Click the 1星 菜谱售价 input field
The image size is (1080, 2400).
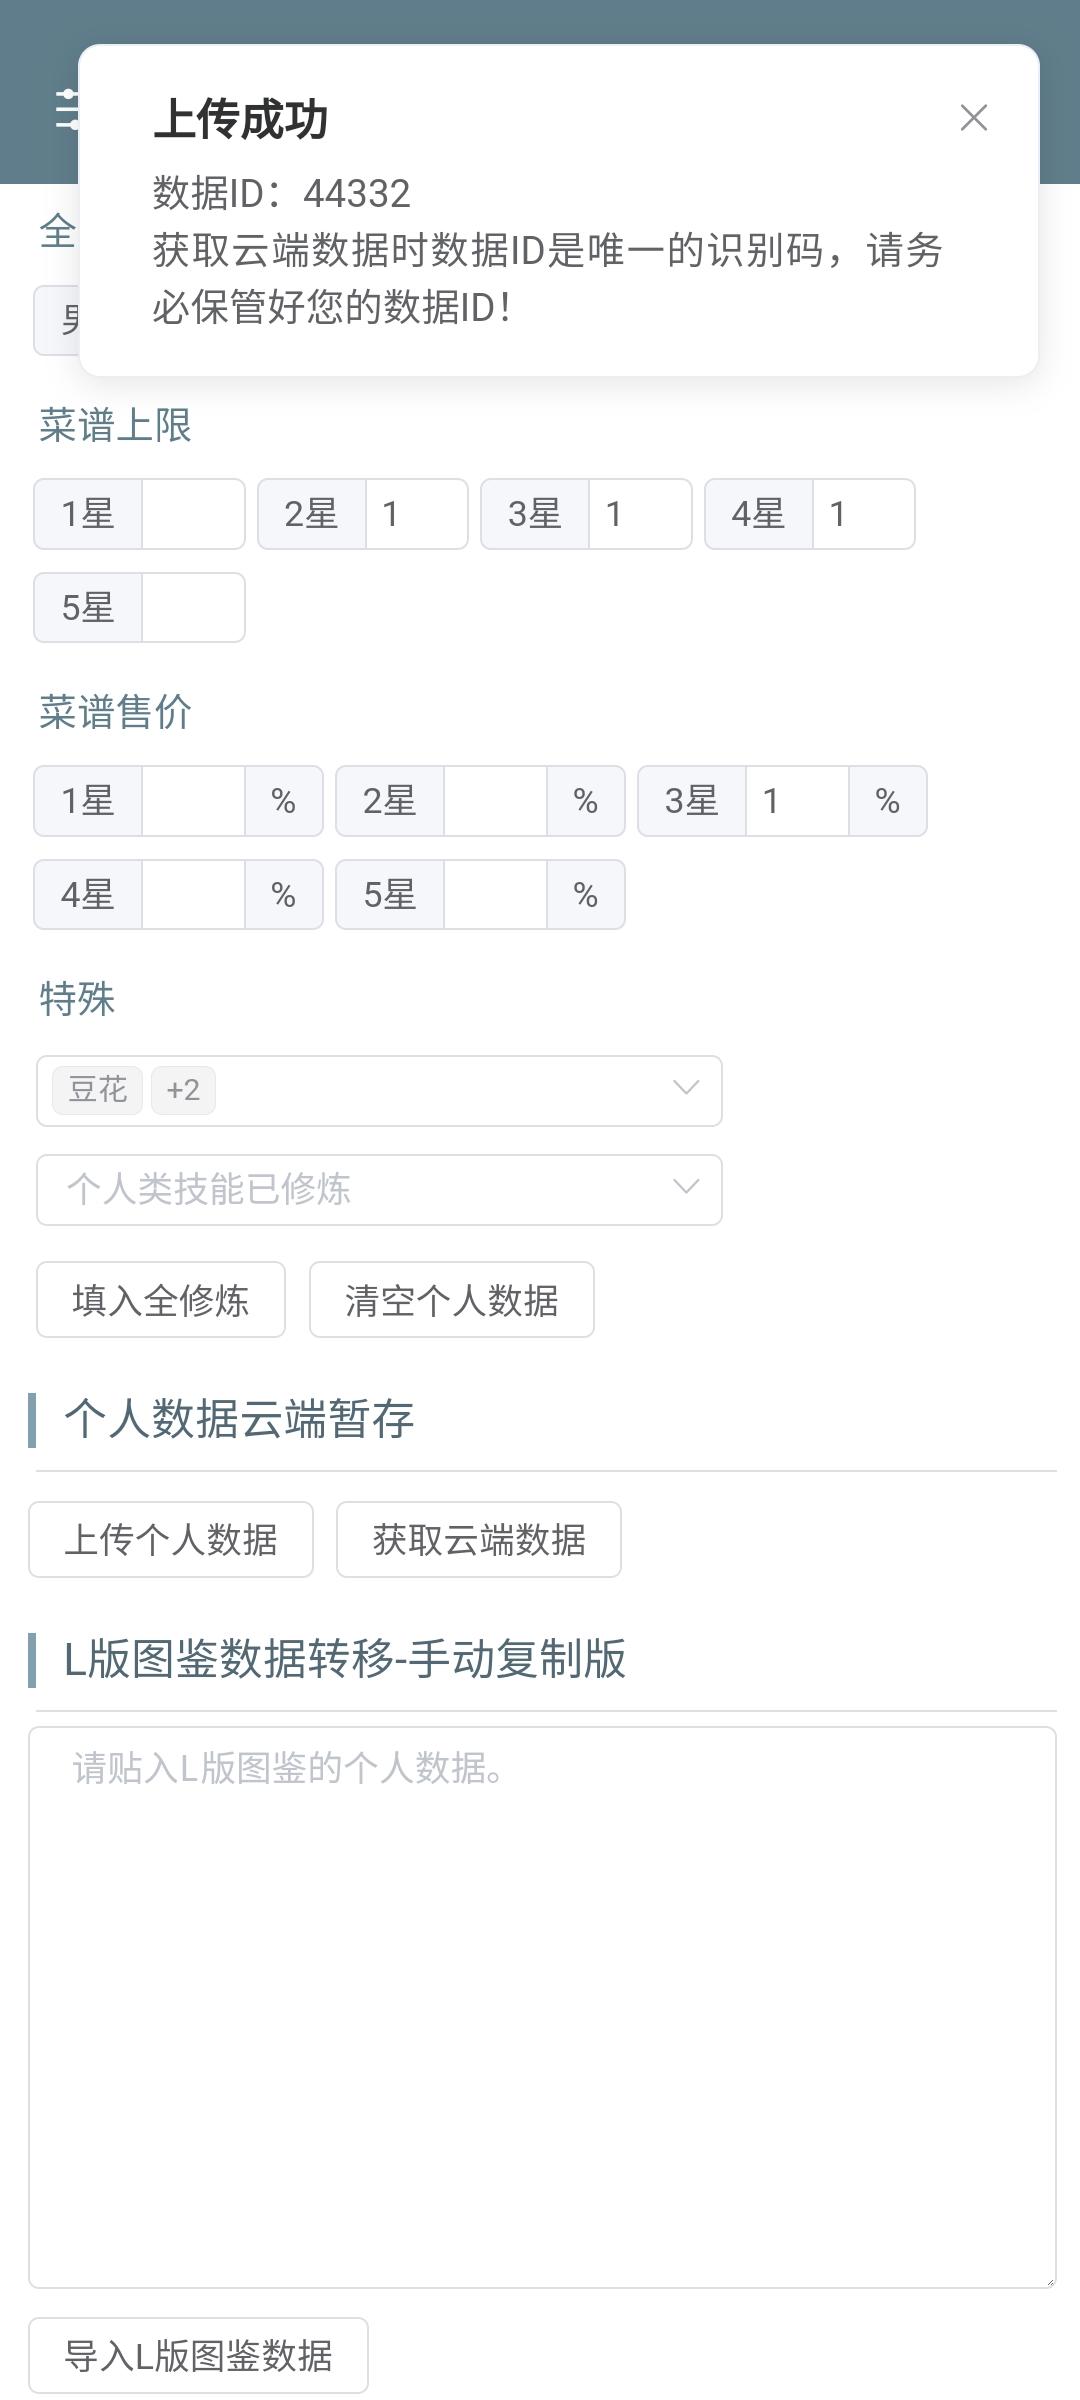(x=193, y=801)
